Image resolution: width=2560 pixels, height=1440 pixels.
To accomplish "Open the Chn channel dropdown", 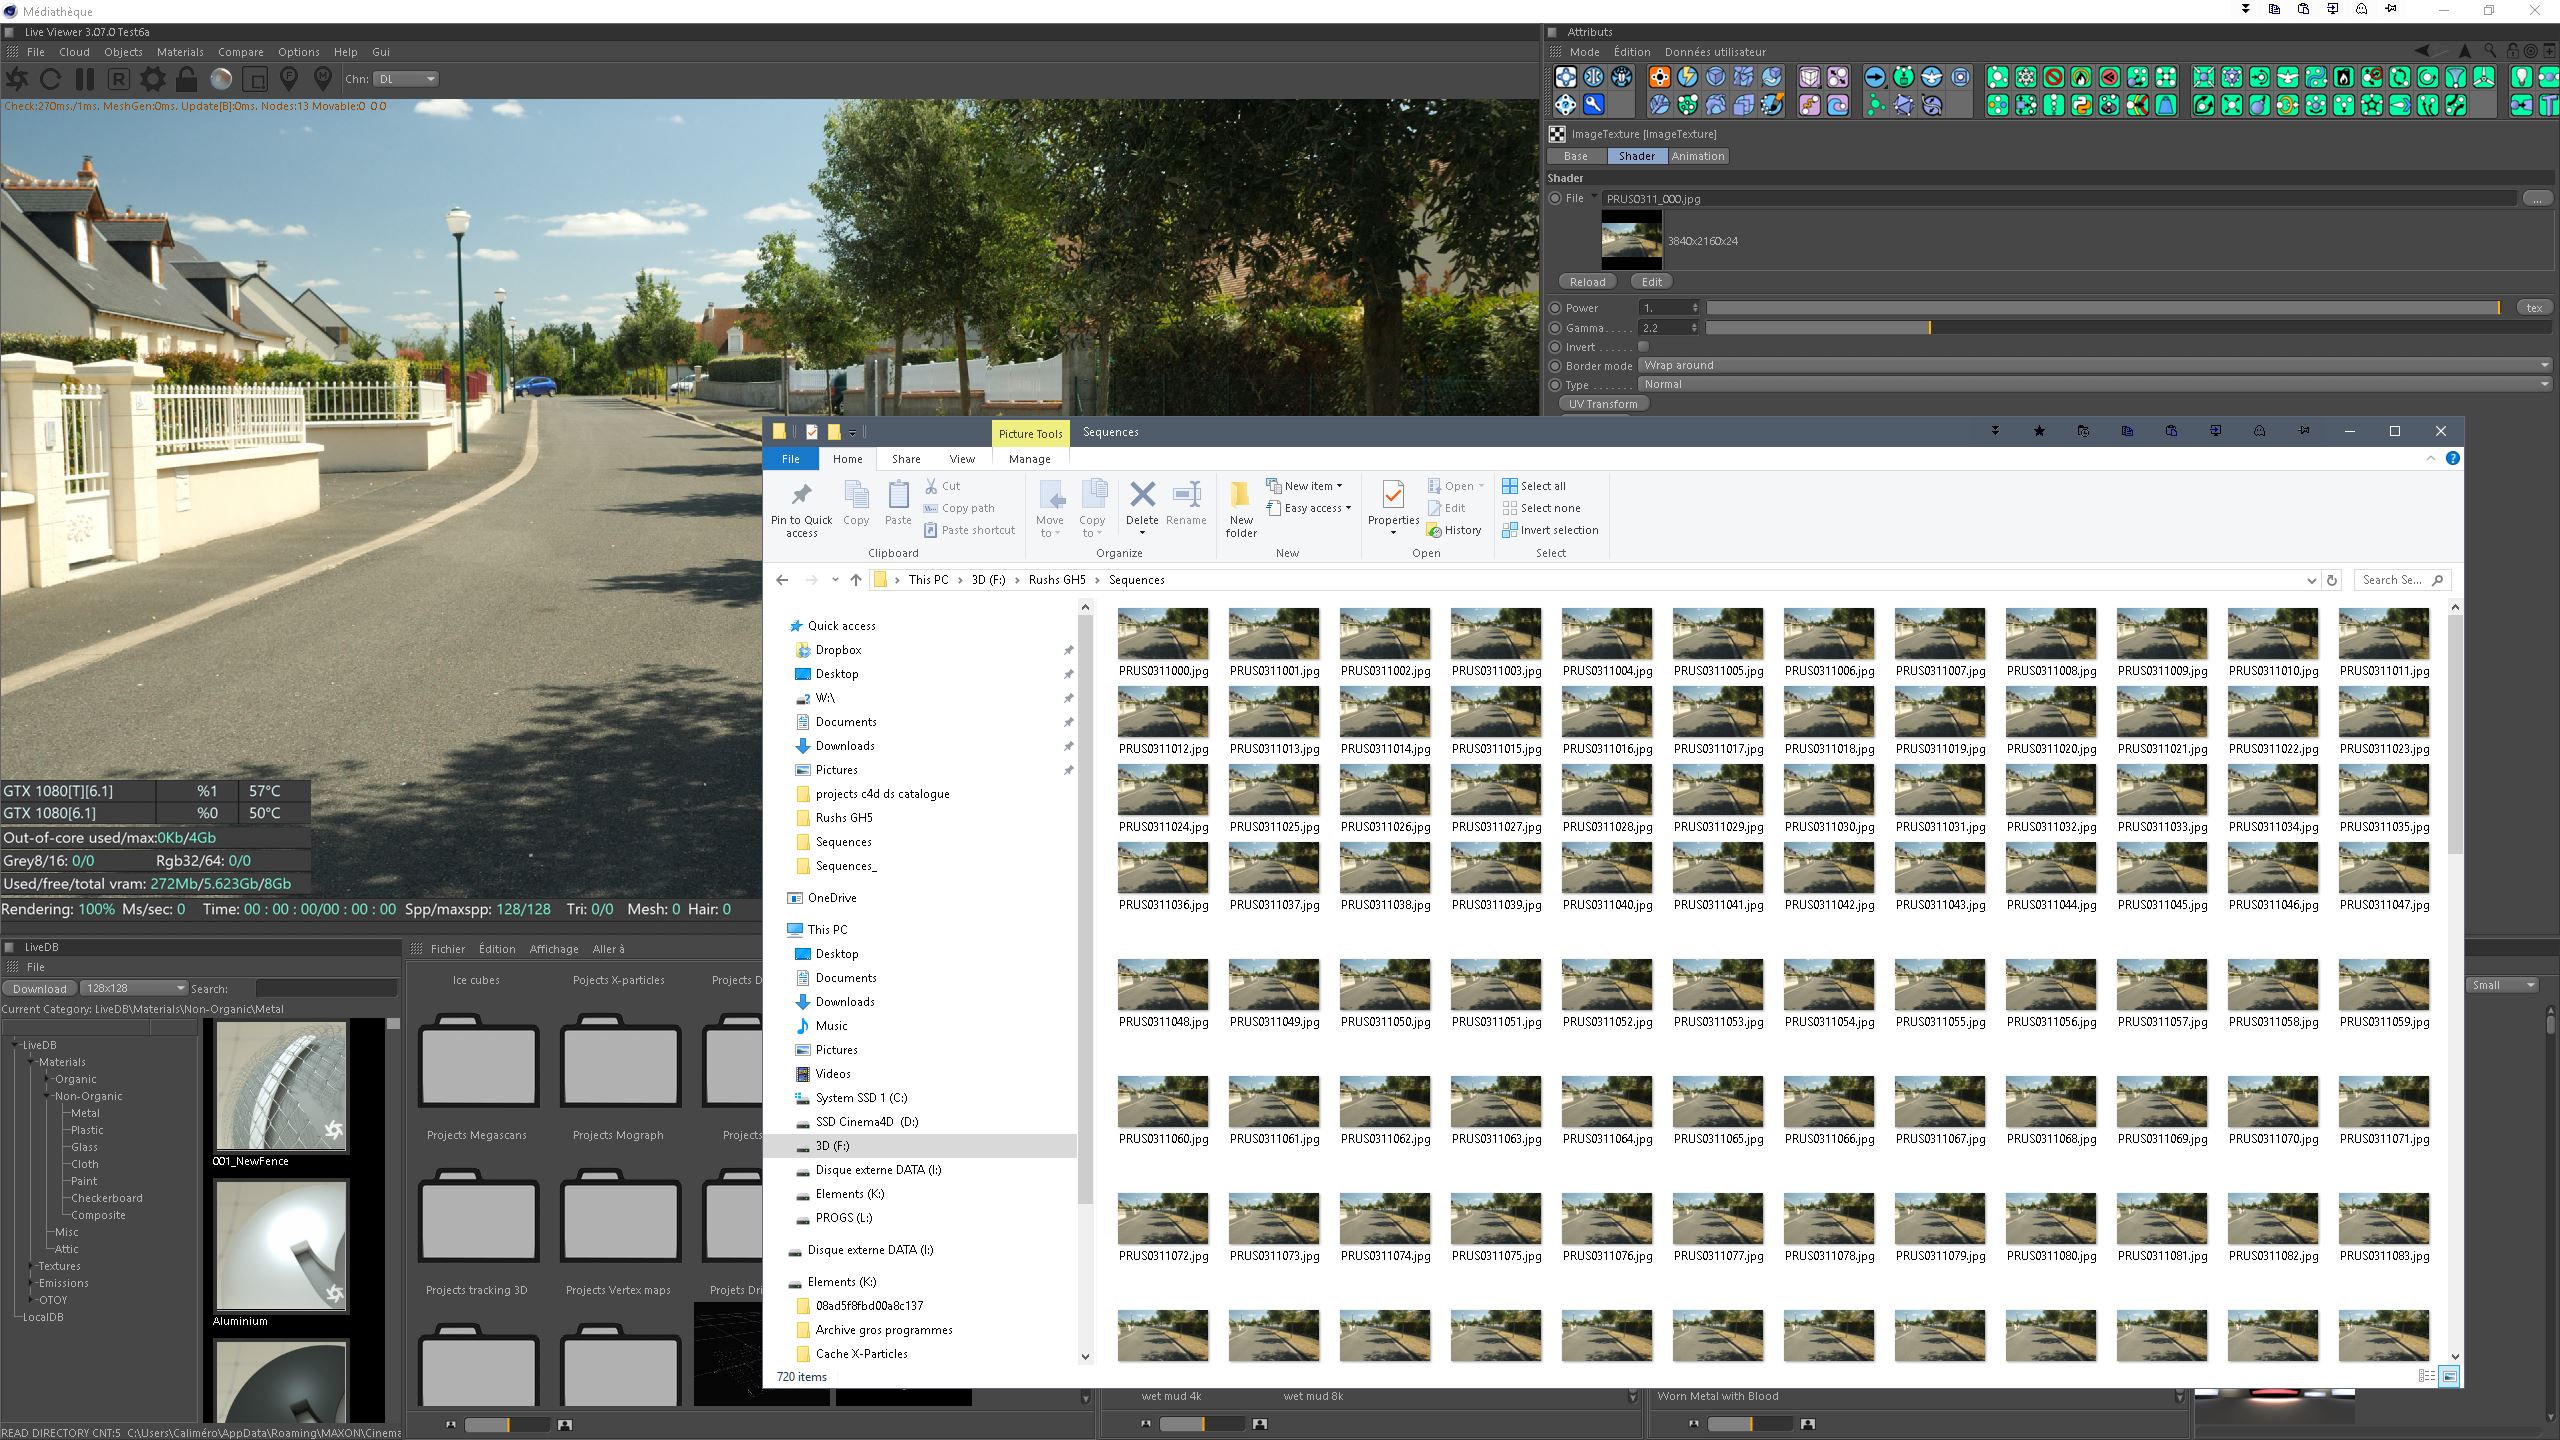I will coord(406,79).
